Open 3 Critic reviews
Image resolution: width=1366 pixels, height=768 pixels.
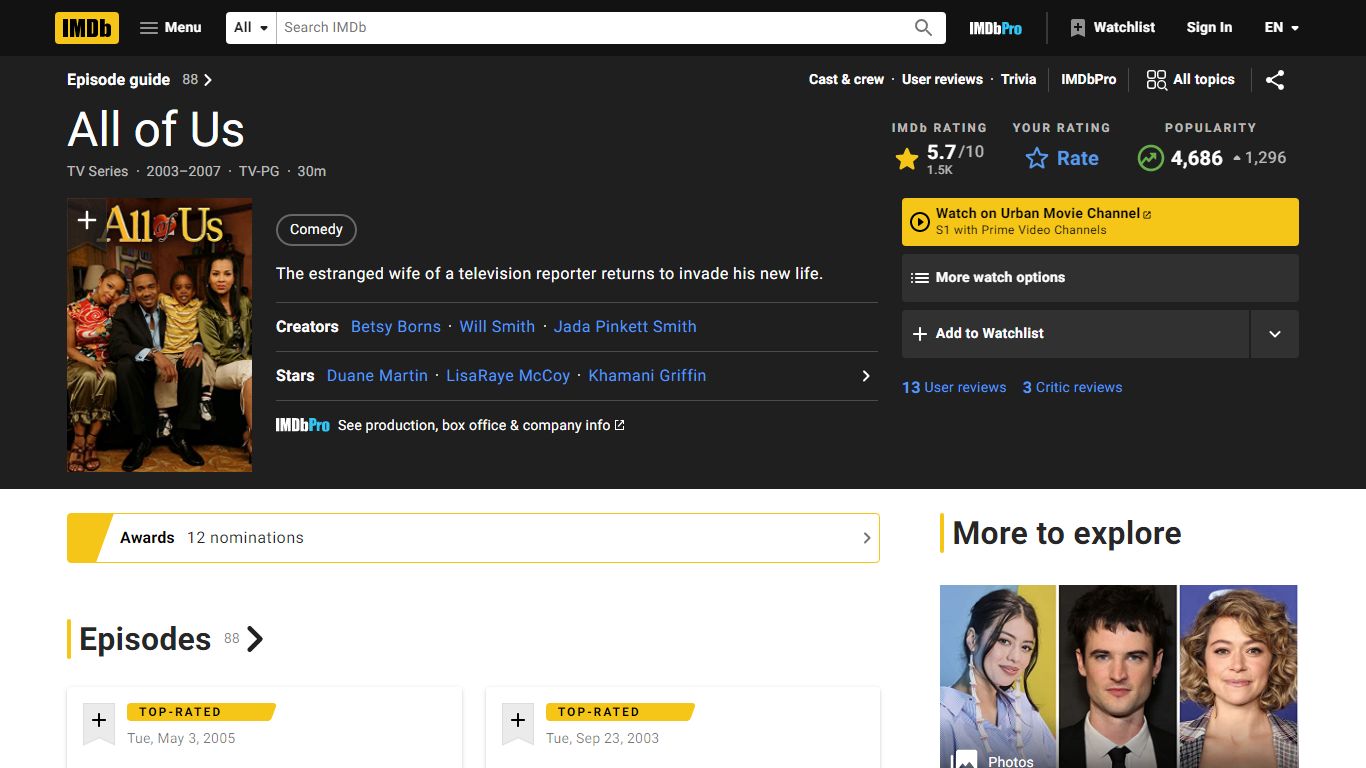coord(1072,388)
